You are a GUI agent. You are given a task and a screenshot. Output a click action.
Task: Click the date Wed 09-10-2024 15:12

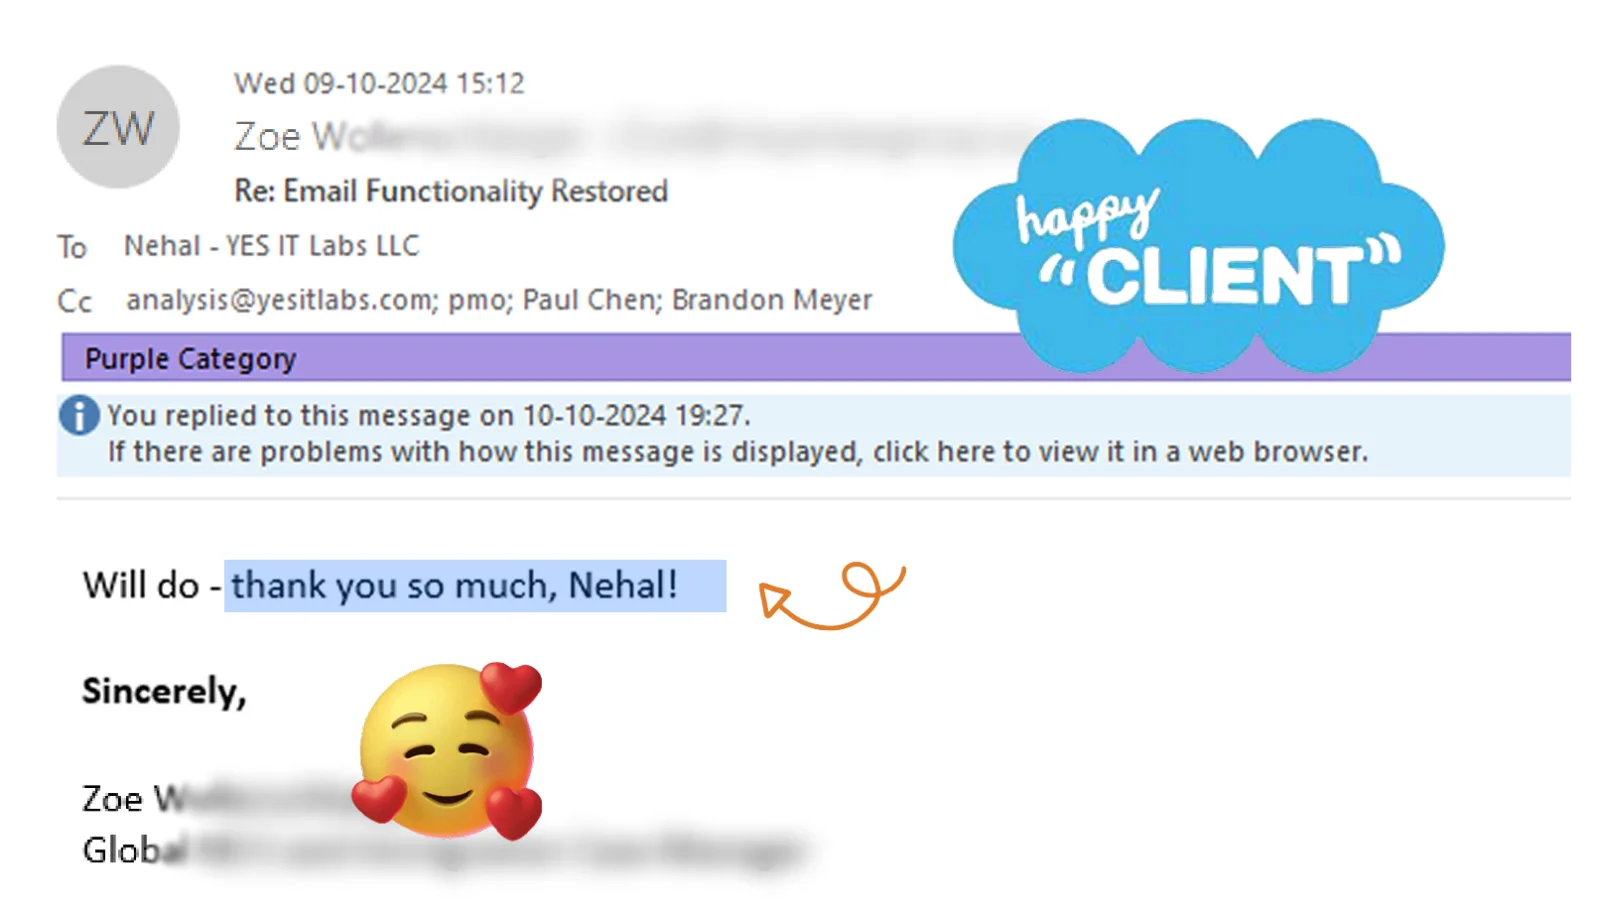pyautogui.click(x=379, y=83)
